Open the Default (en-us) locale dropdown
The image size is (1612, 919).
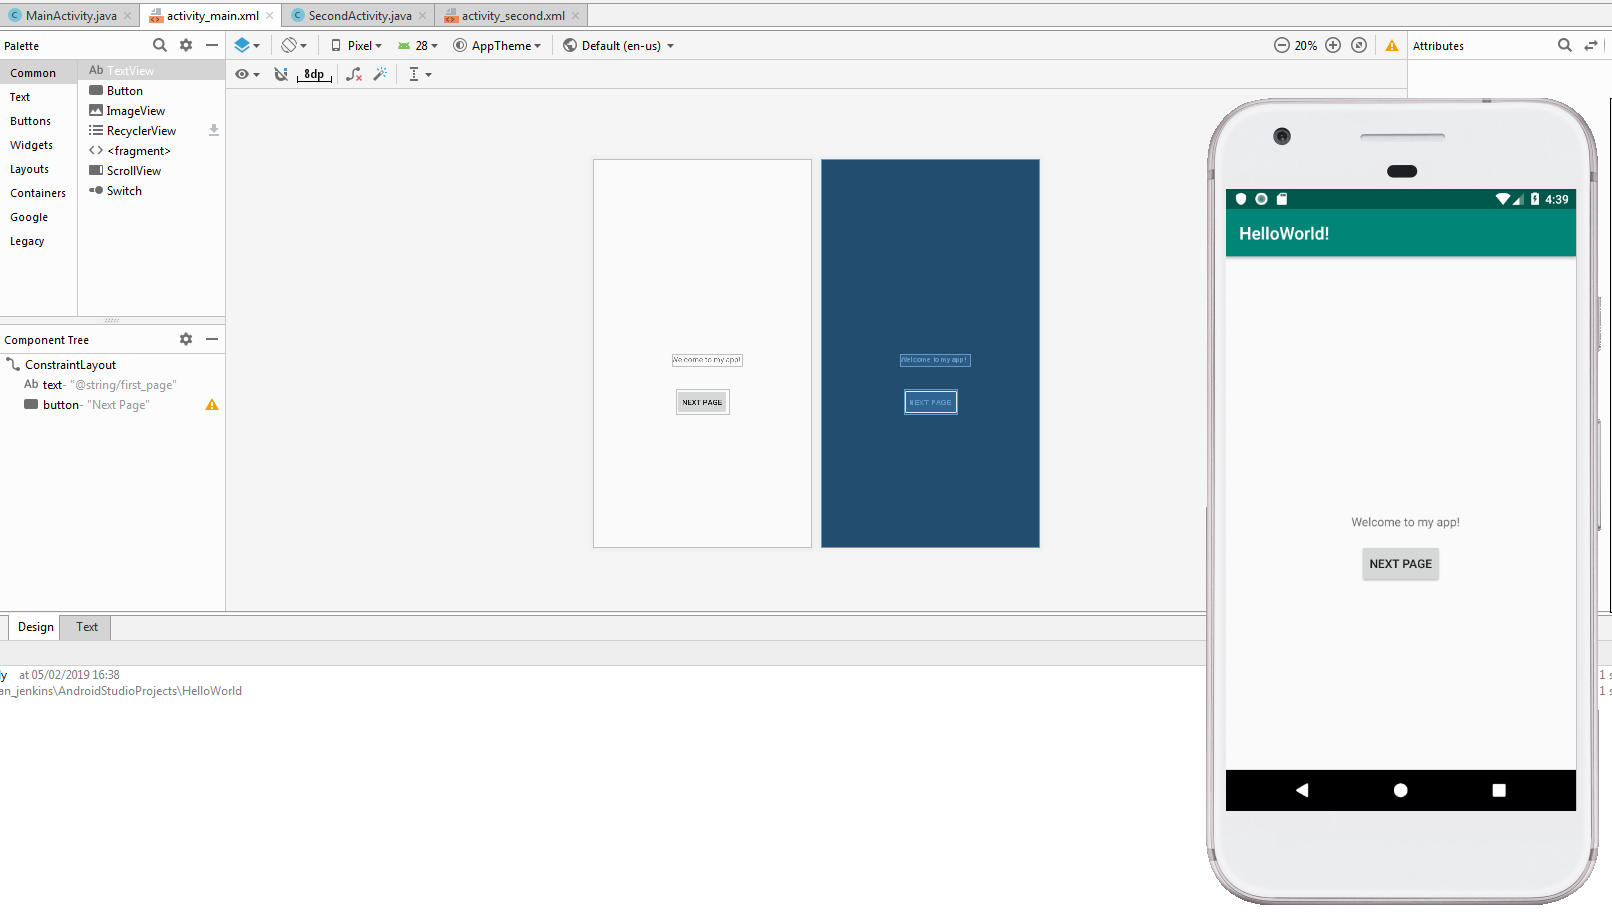617,45
